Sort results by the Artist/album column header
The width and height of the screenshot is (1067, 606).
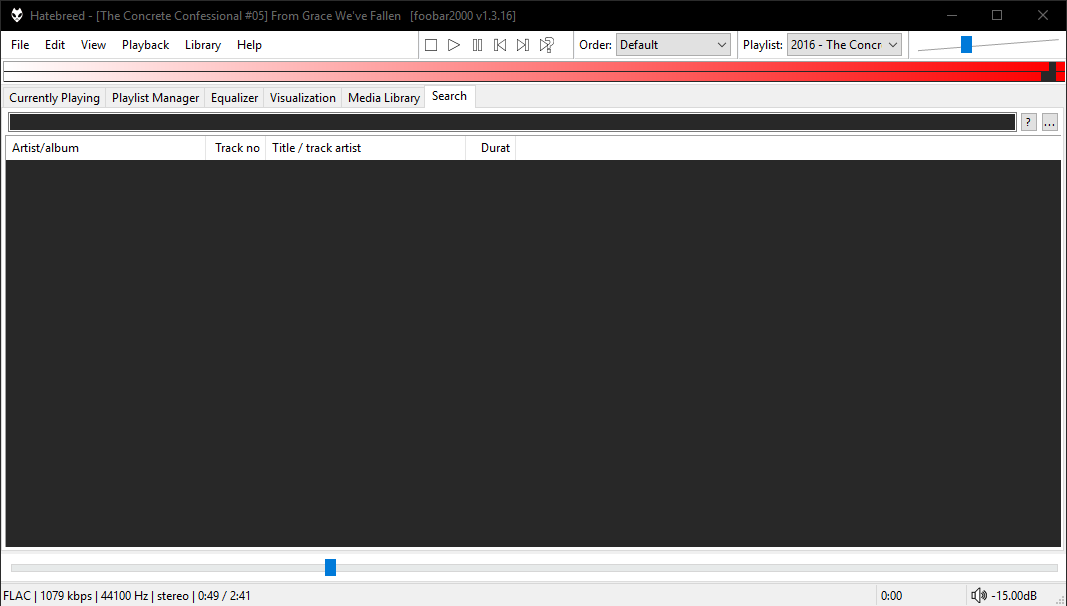point(105,148)
